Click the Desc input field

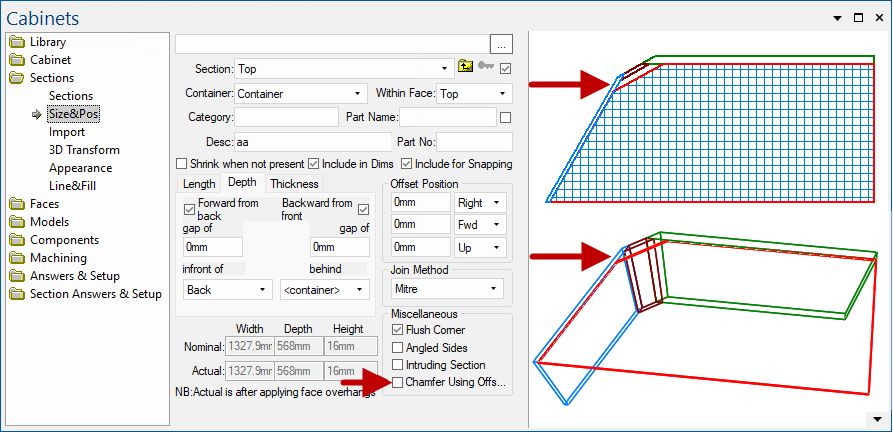(x=313, y=141)
